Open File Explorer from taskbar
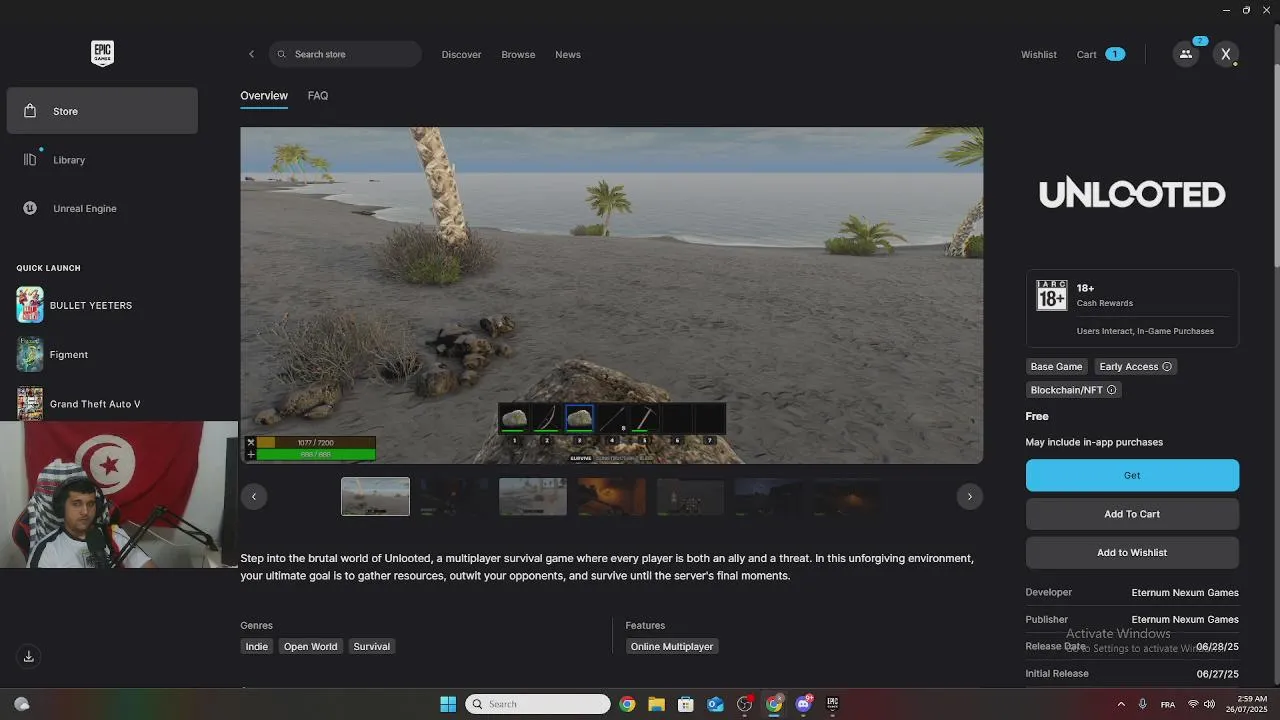 (x=656, y=704)
